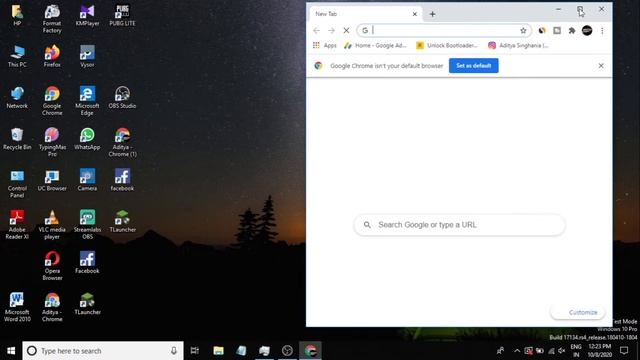Open the Unlock Bootloader bookmark
This screenshot has width=640, height=360.
click(x=447, y=45)
